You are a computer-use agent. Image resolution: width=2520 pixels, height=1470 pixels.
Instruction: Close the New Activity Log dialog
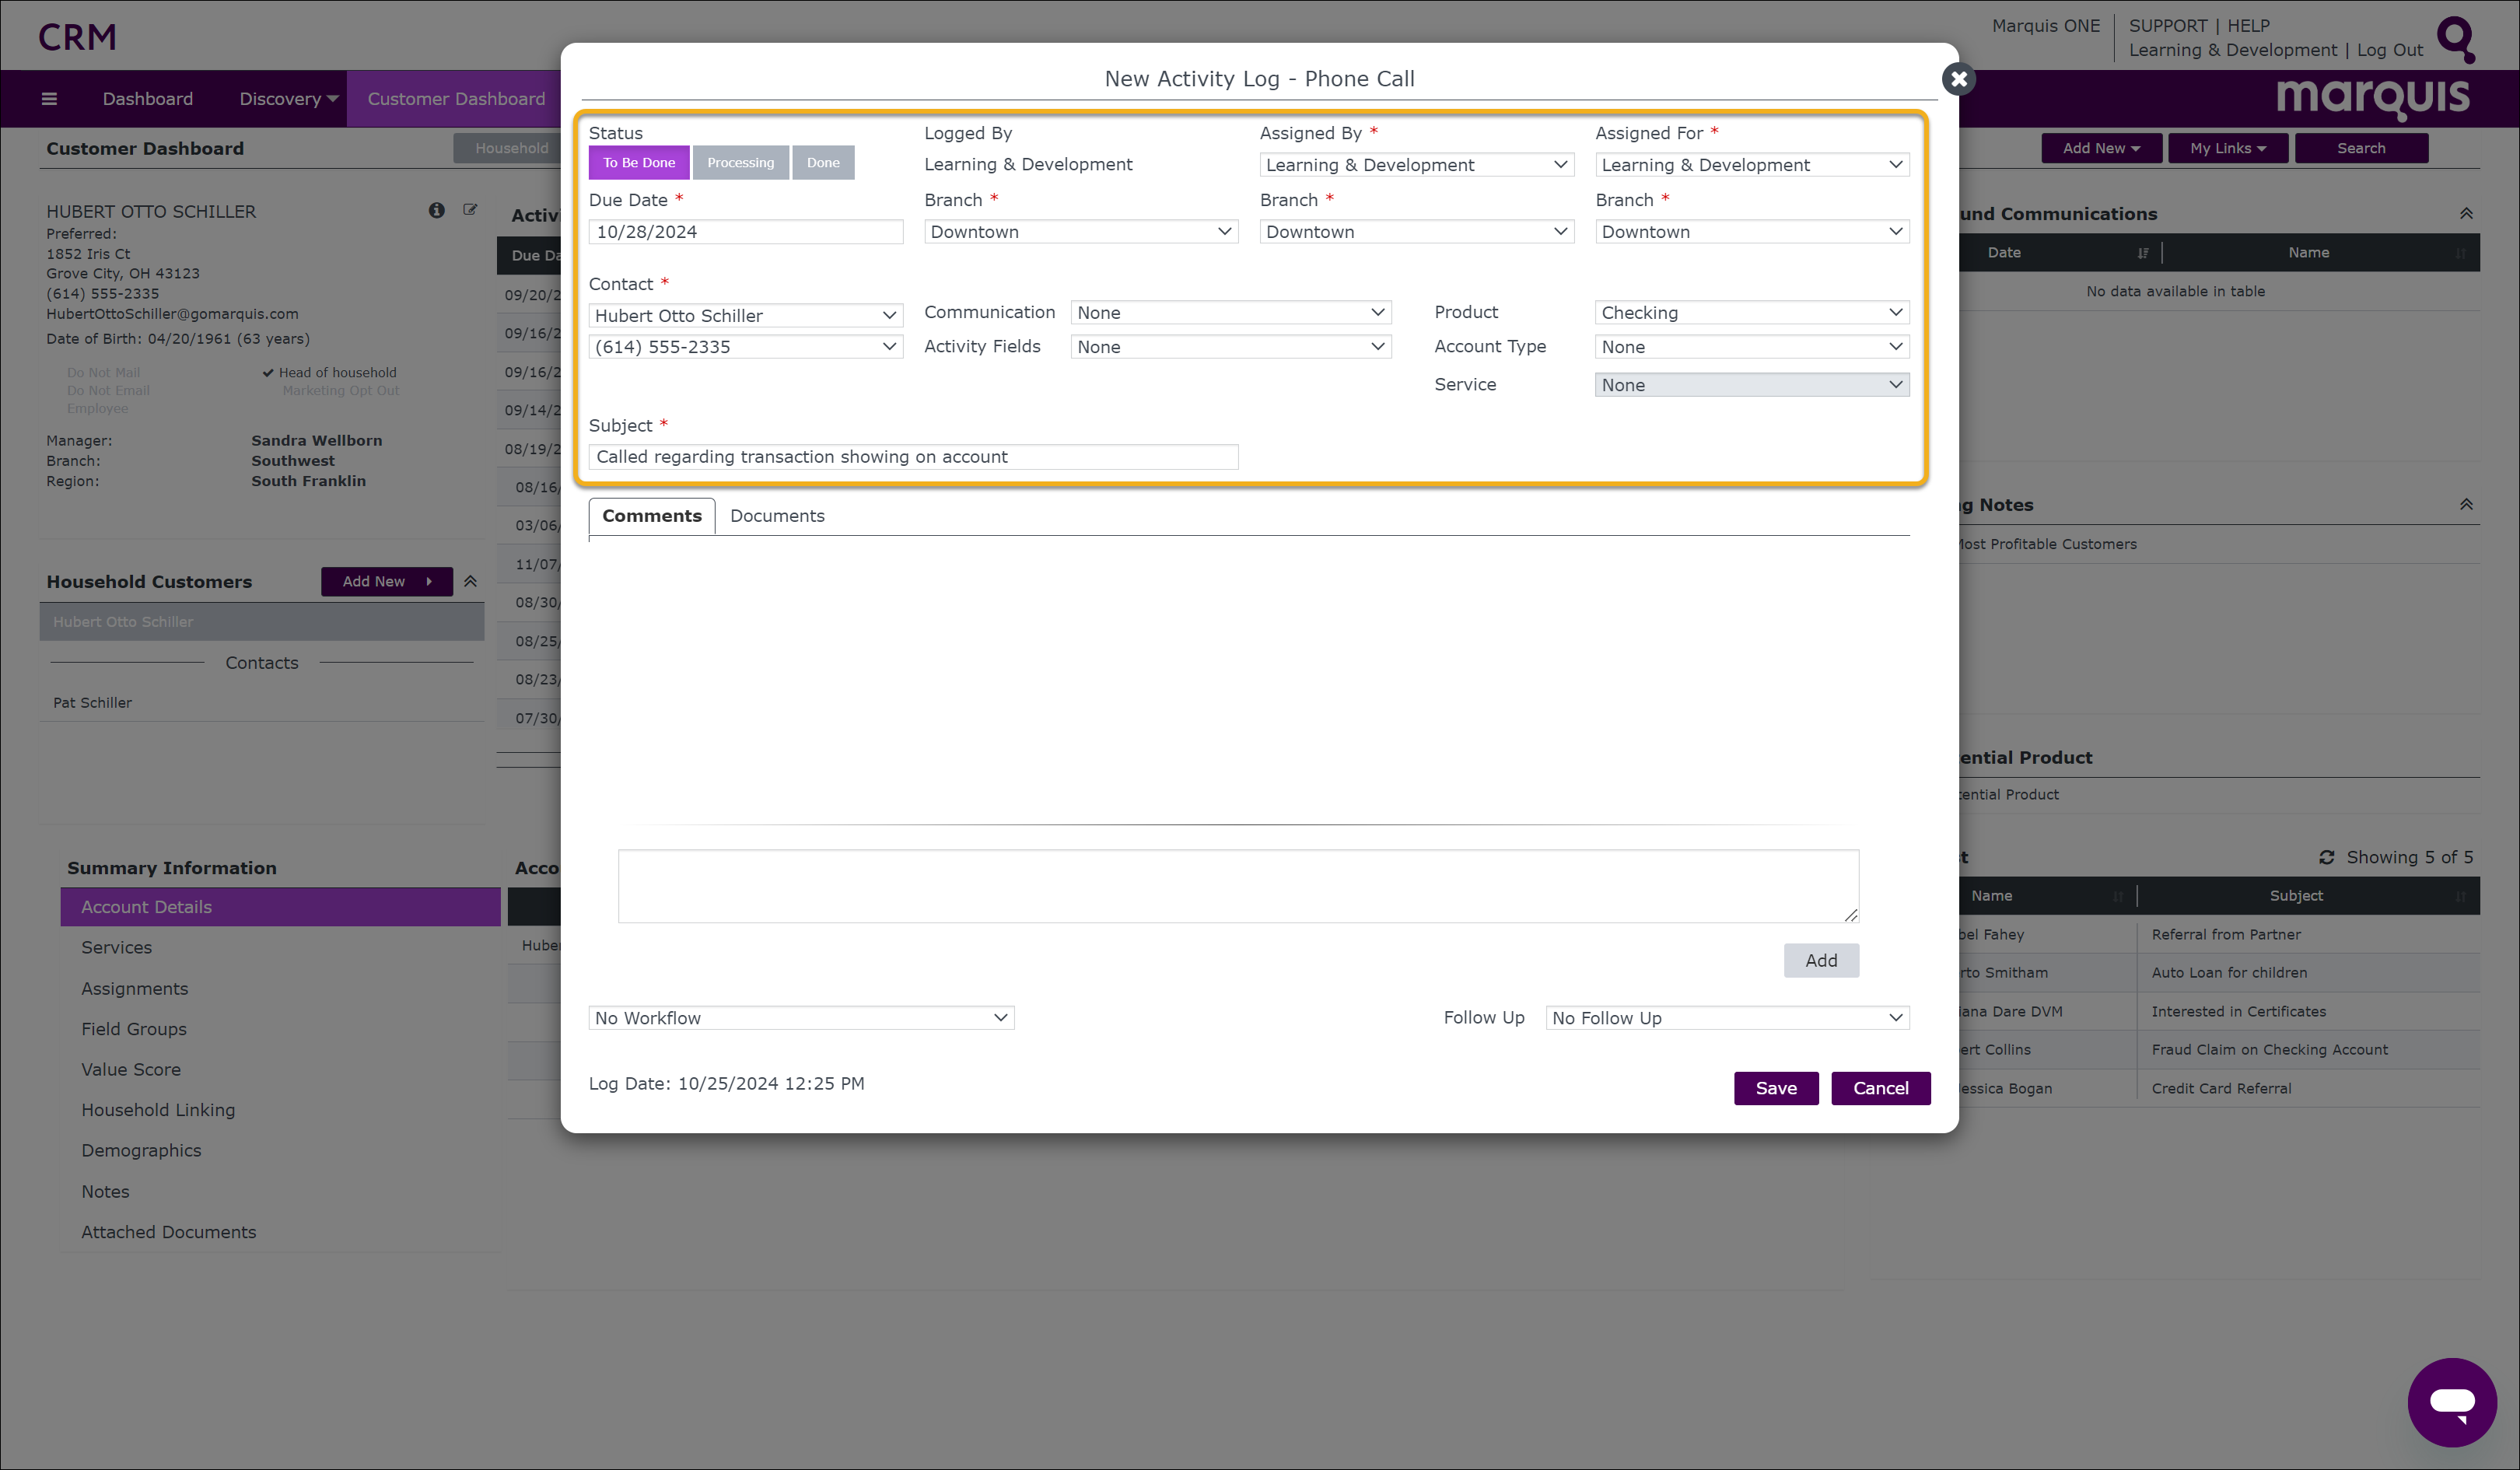click(1958, 78)
